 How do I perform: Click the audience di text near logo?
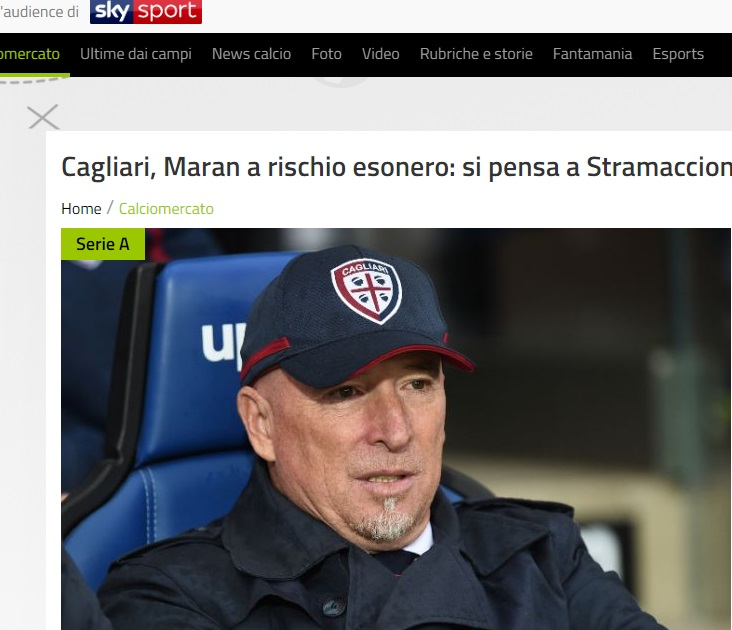(39, 12)
